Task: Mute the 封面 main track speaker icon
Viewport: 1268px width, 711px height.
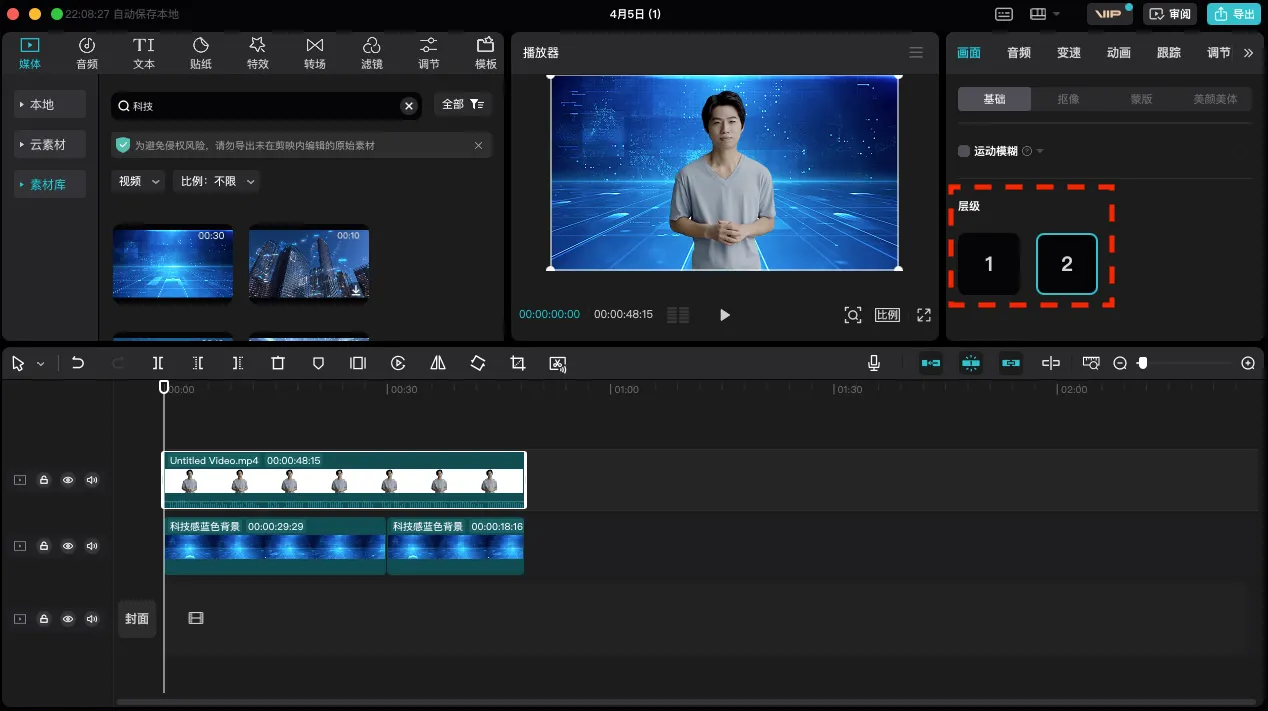Action: click(93, 619)
